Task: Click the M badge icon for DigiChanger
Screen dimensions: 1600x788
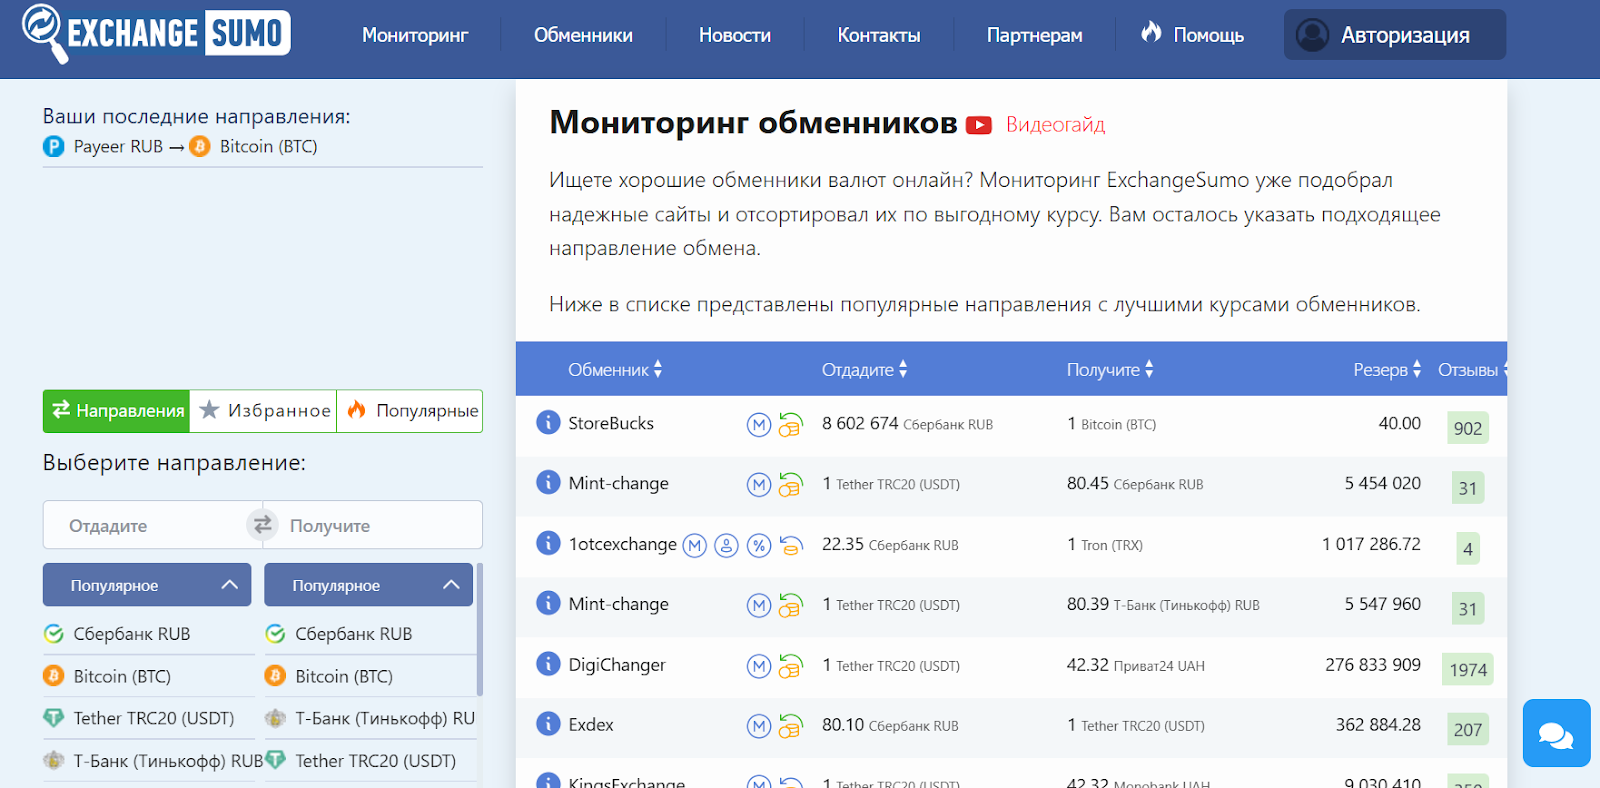Action: coord(759,666)
